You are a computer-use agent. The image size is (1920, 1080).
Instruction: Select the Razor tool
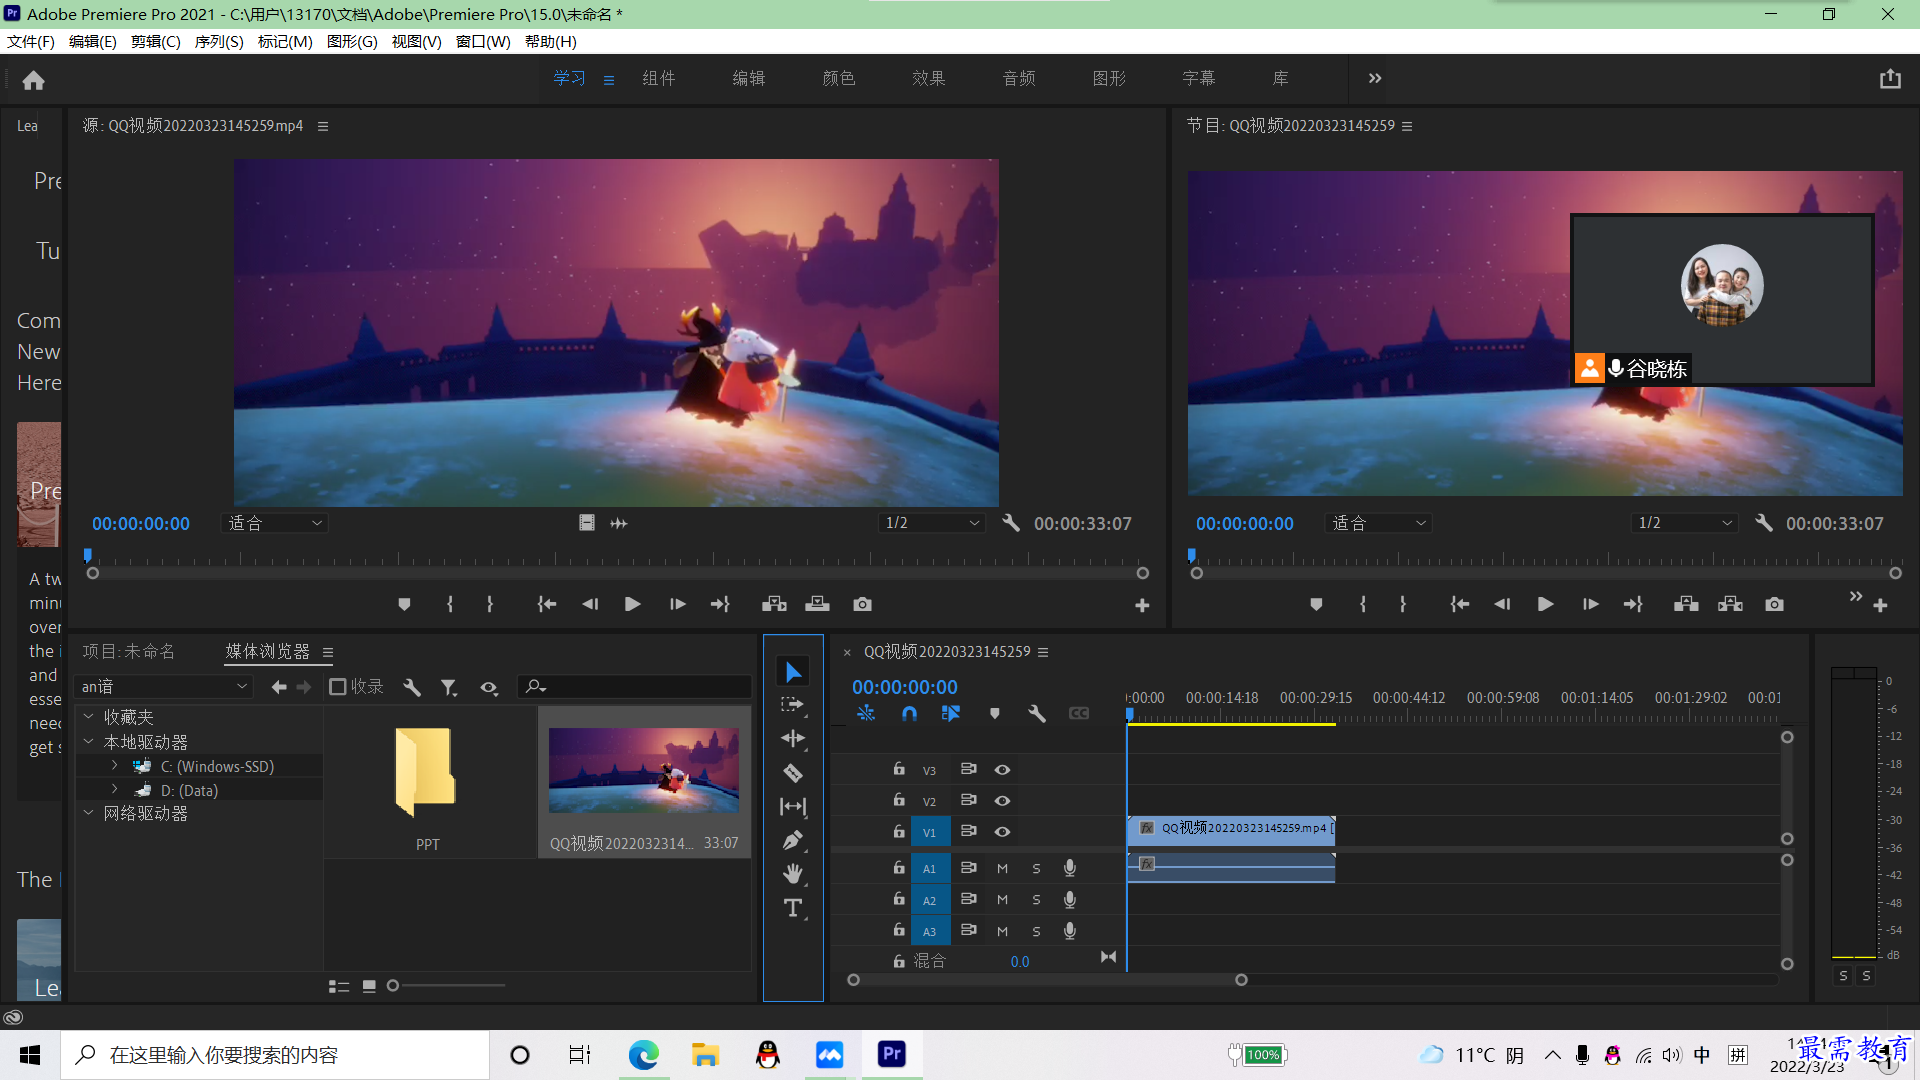pos(793,773)
